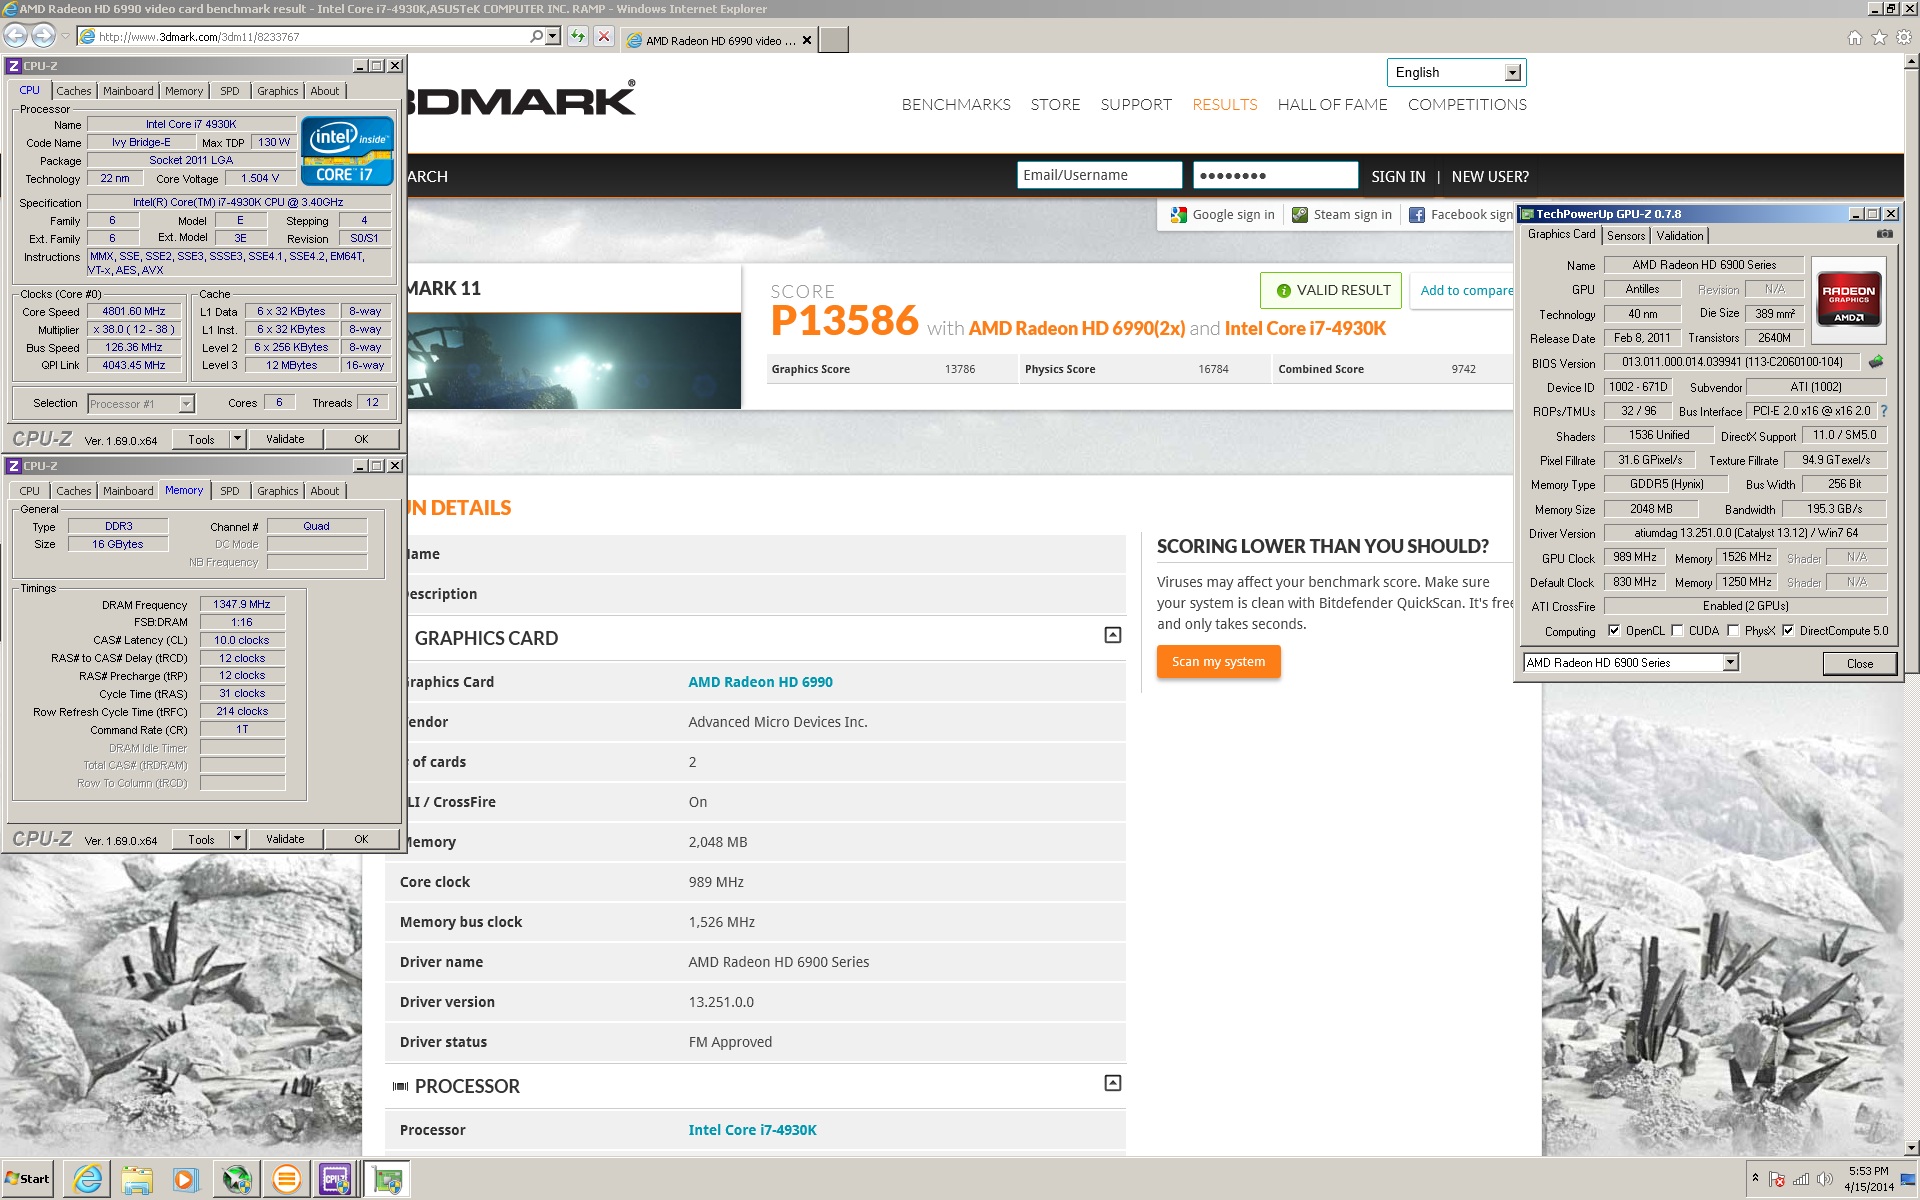Click OK in the lower CPU-Z window

click(x=361, y=839)
